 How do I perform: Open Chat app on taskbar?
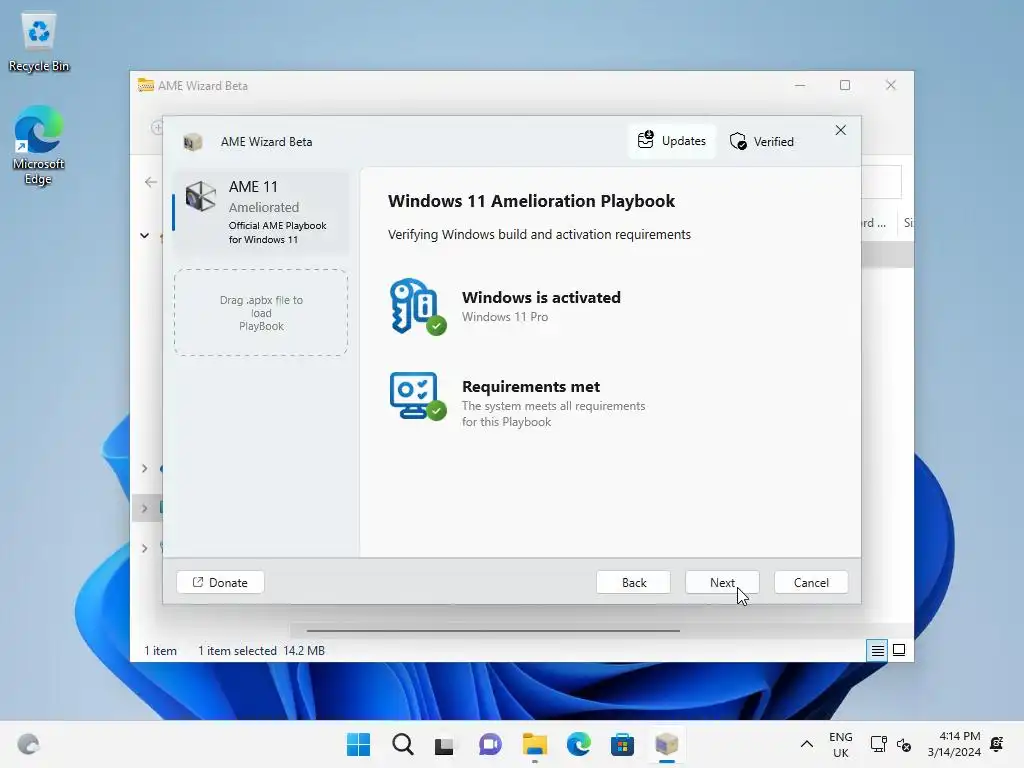coord(490,744)
